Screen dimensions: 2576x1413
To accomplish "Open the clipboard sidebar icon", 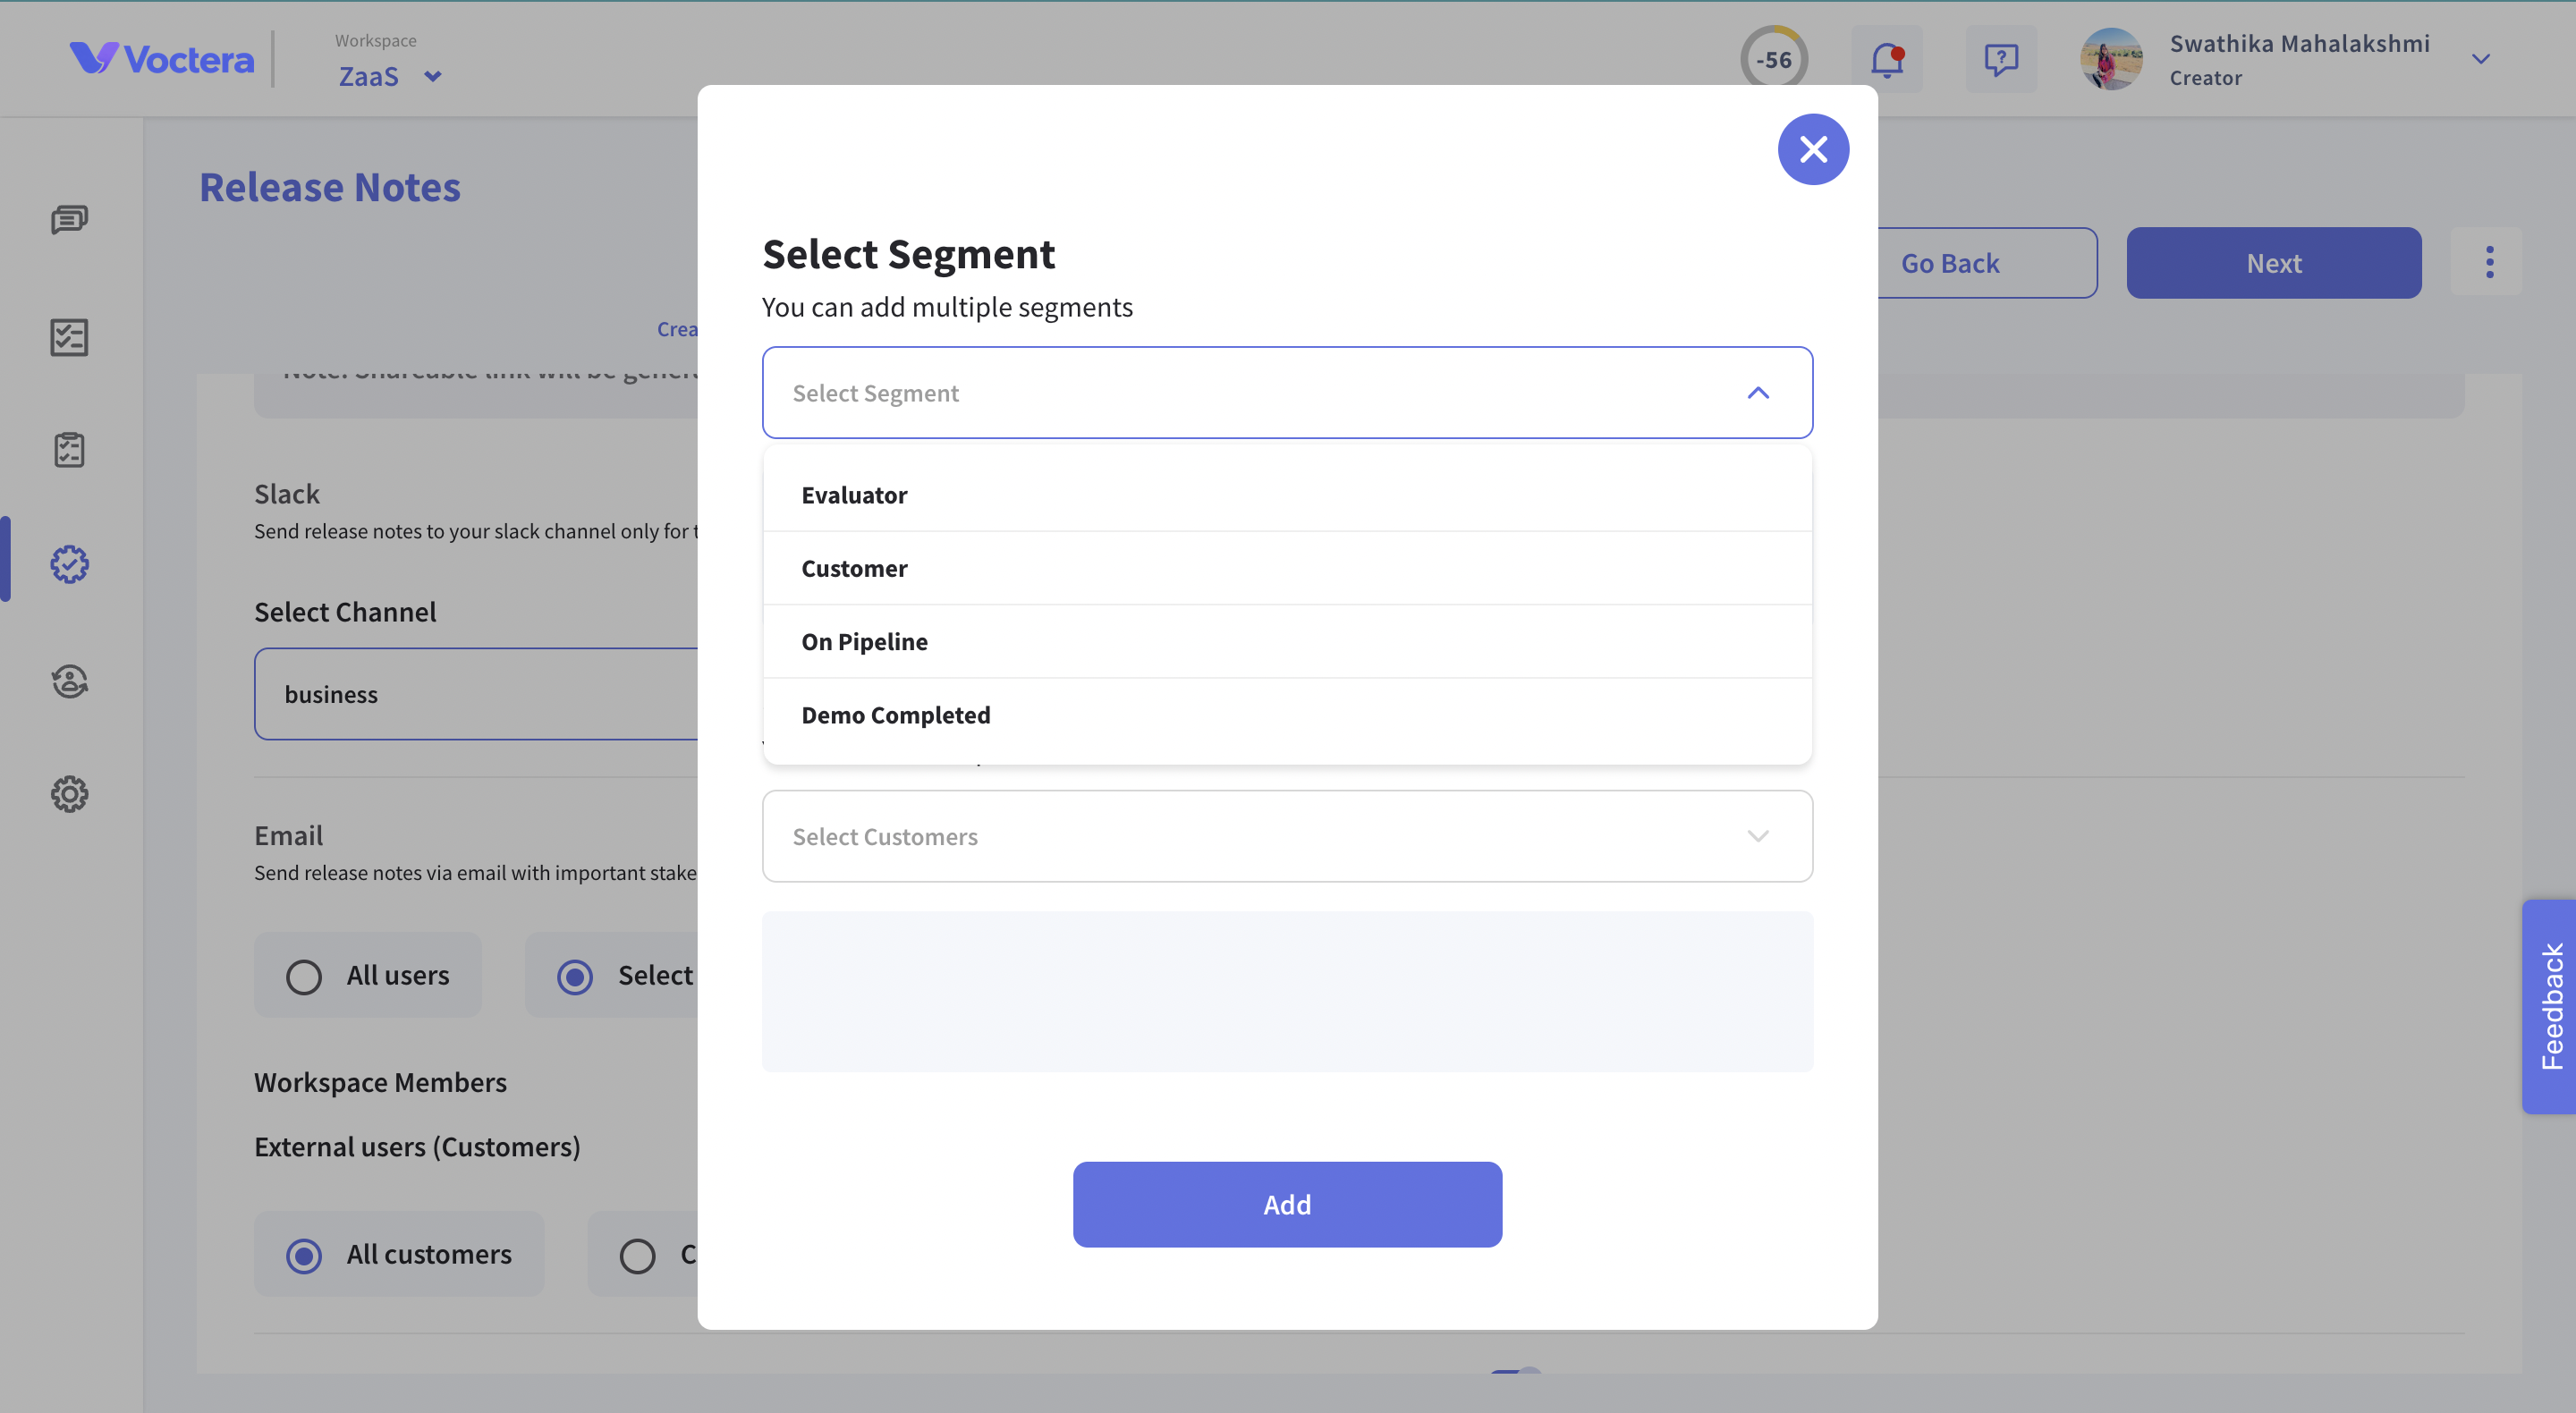I will click(x=69, y=450).
